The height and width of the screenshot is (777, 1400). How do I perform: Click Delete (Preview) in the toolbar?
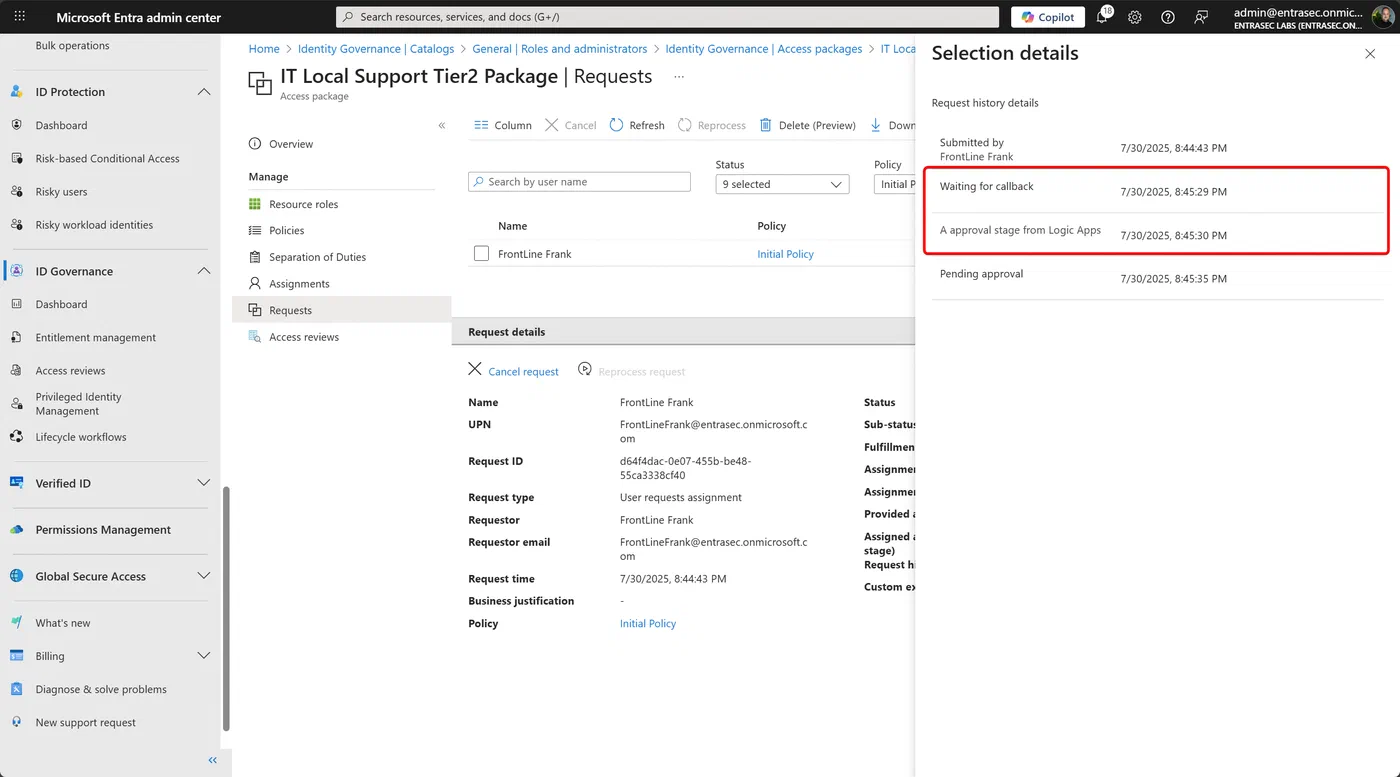click(808, 125)
